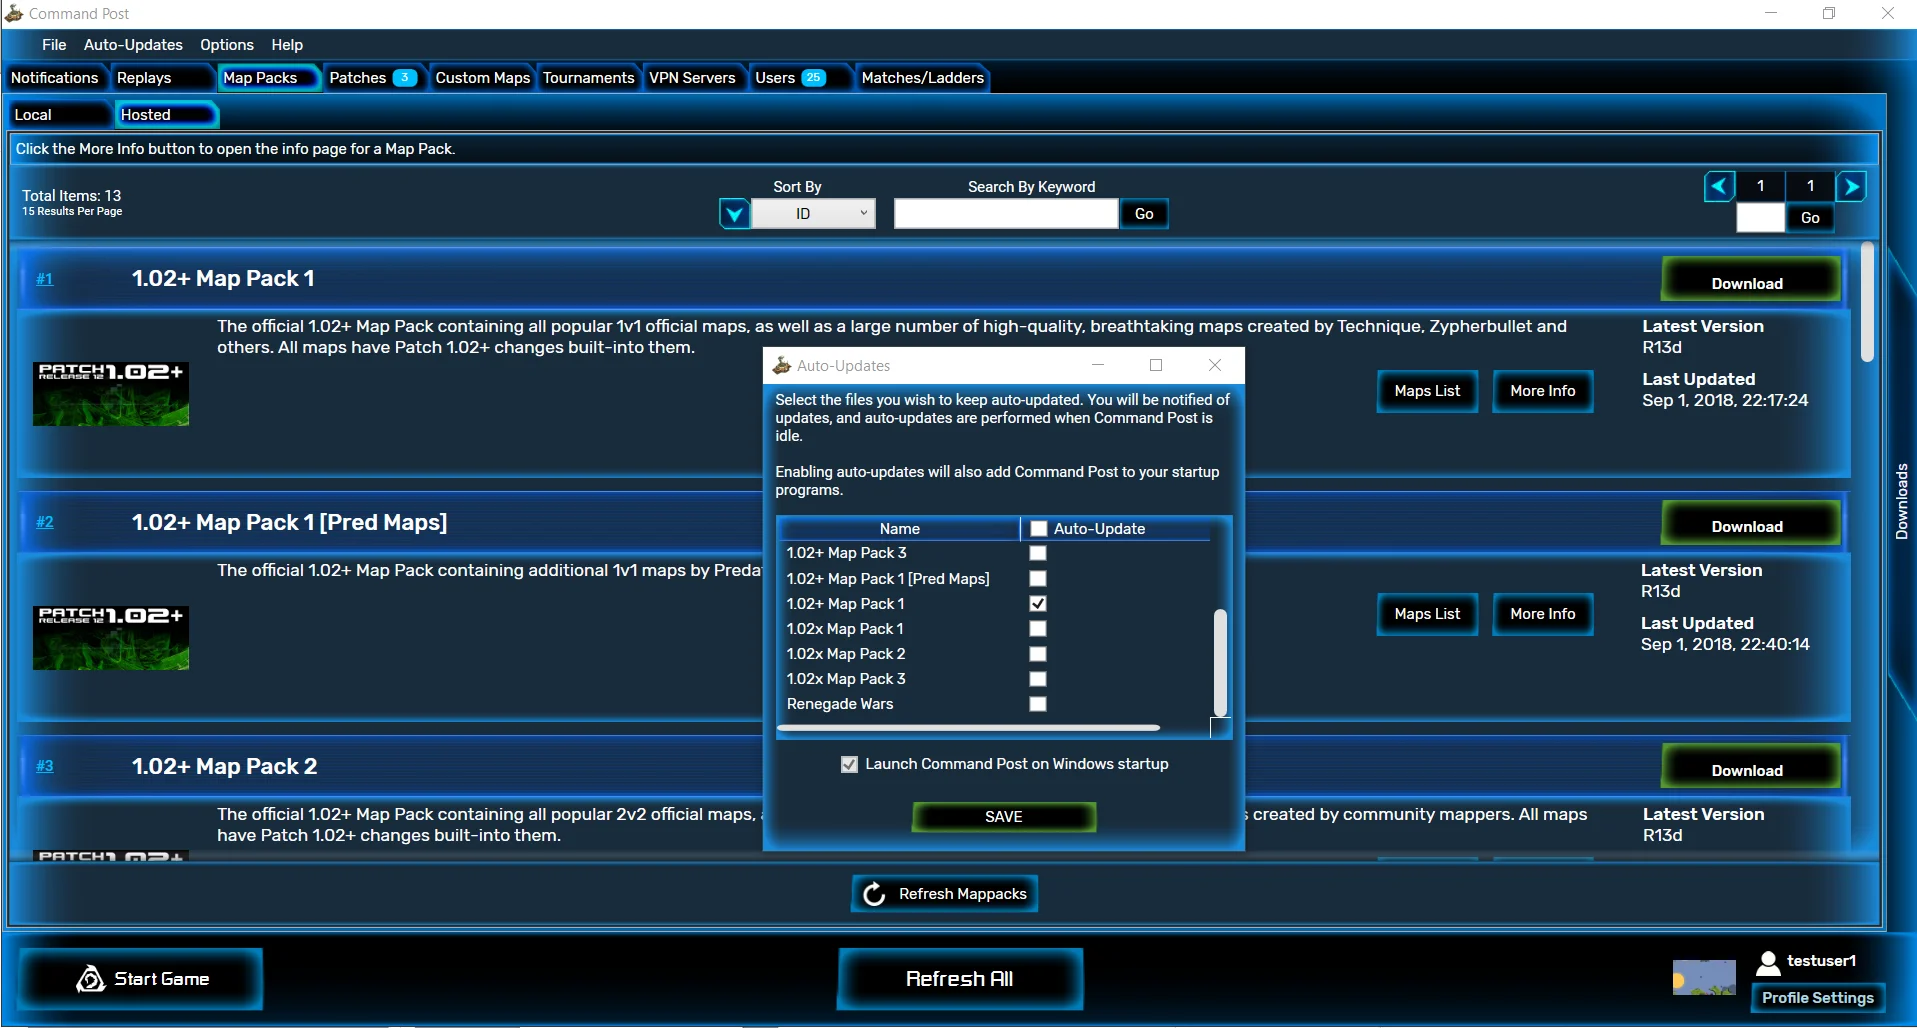Enable auto-update for 1.02+ Map Pack 1 [Pred Maps]
This screenshot has width=1917, height=1028.
pos(1038,578)
